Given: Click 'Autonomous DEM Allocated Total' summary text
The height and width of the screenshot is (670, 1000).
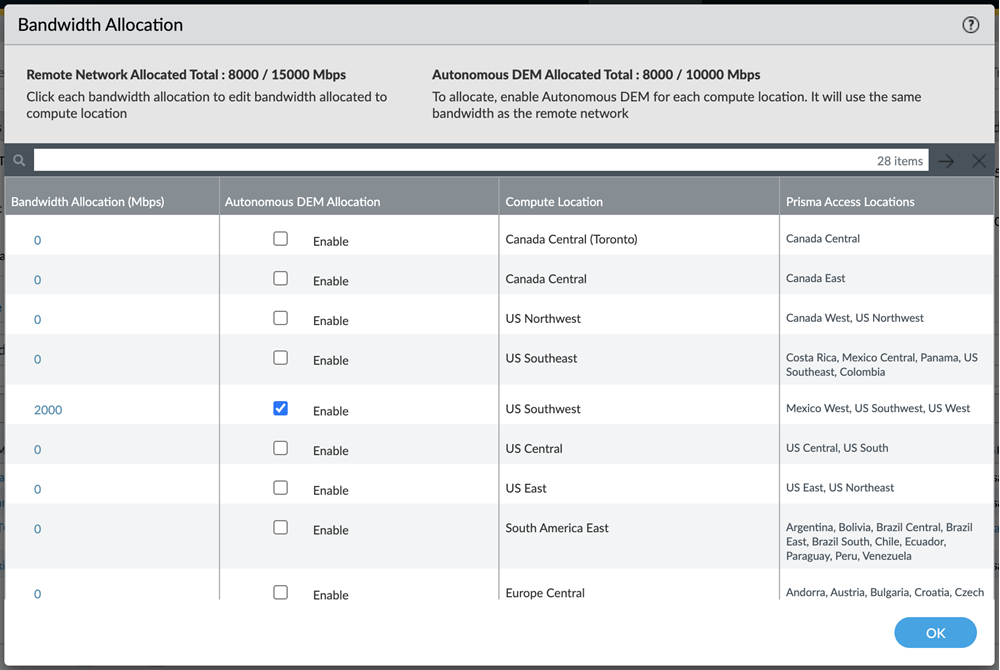Looking at the screenshot, I should click(x=596, y=75).
